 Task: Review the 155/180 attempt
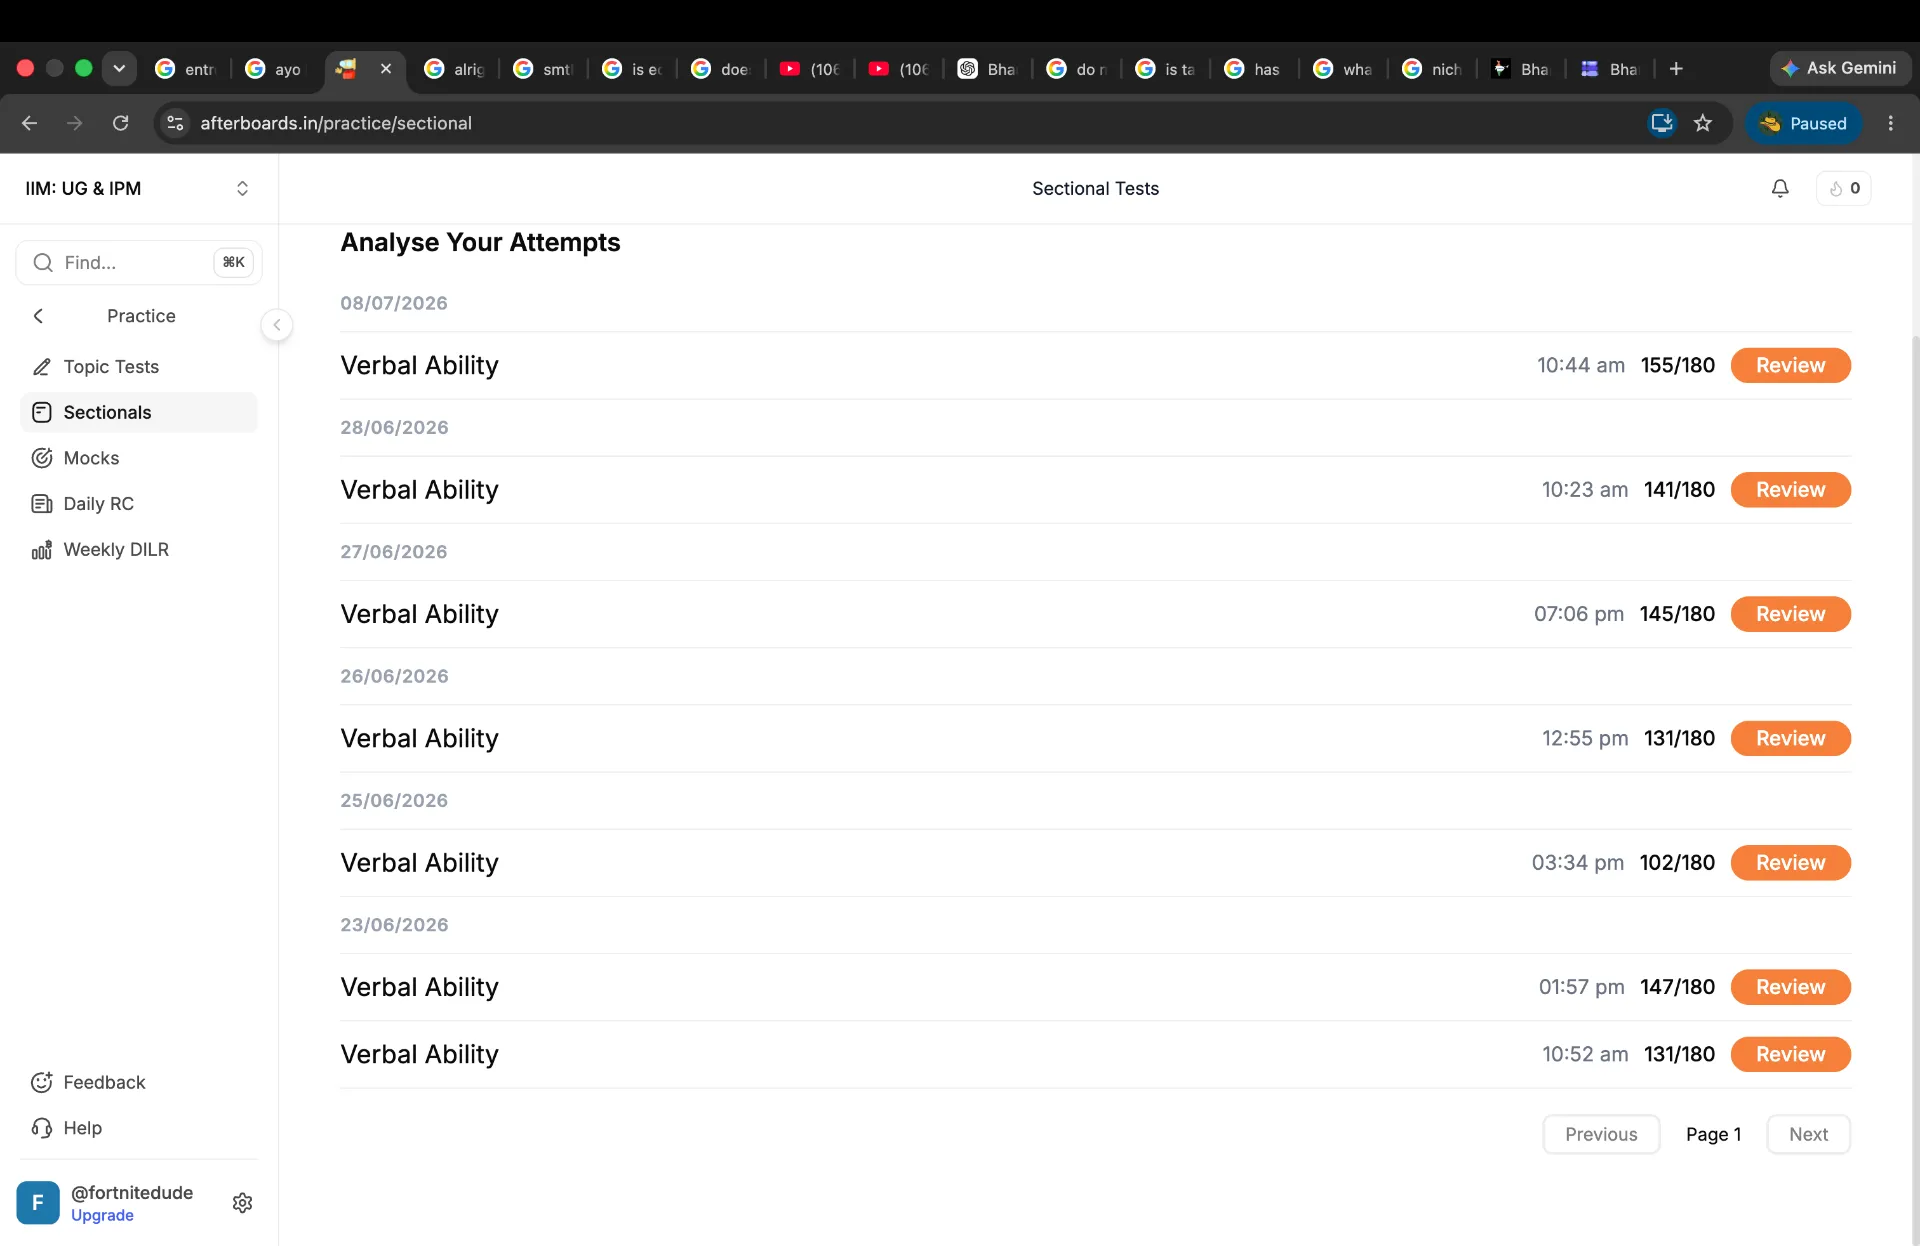click(1790, 365)
